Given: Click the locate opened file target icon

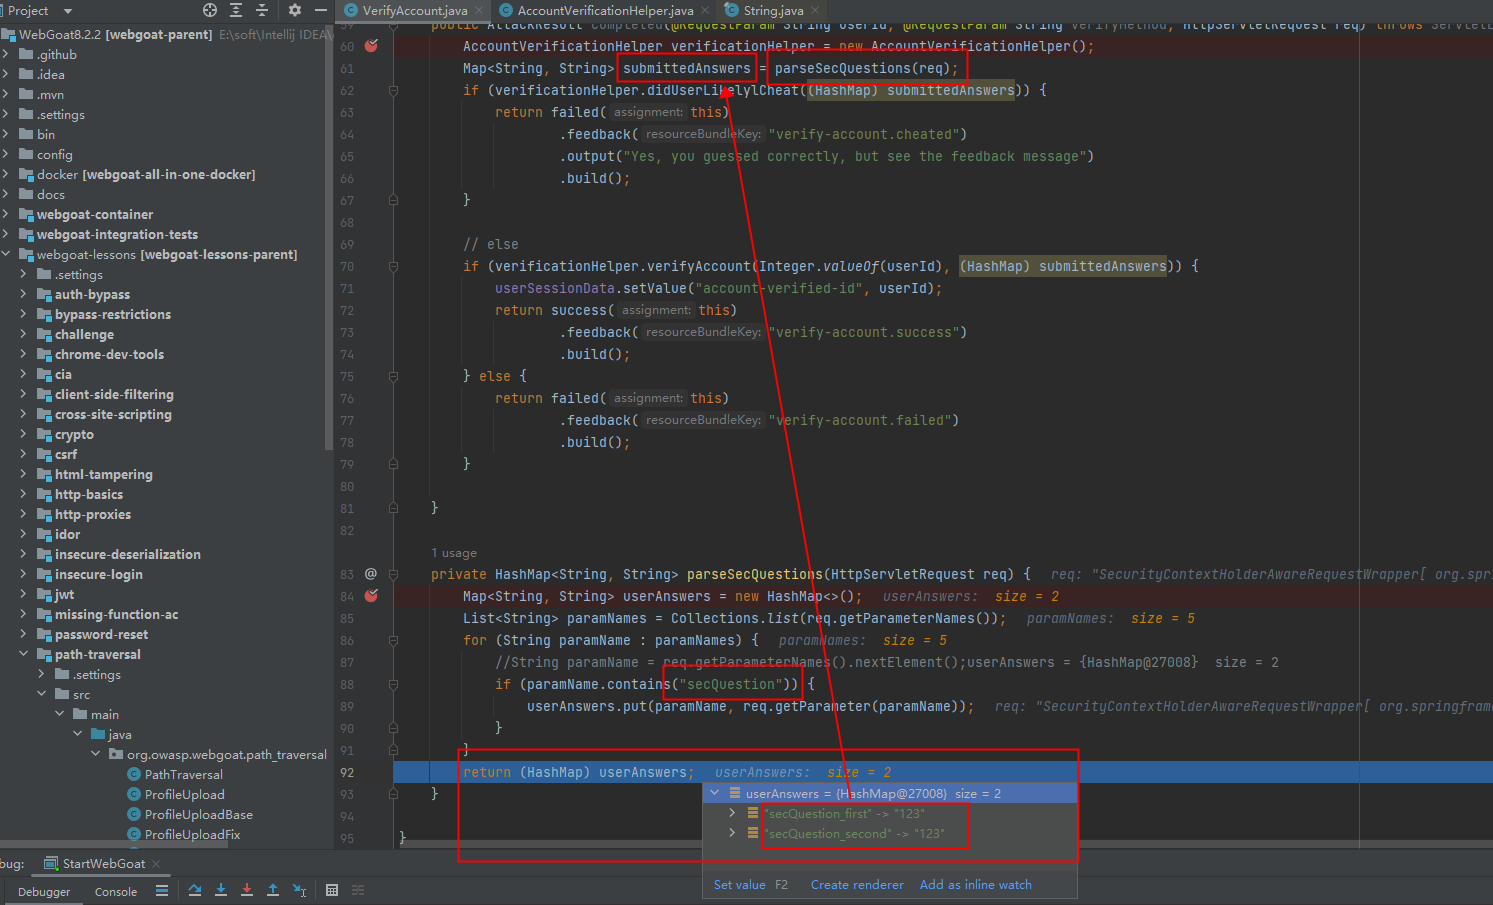Looking at the screenshot, I should point(210,10).
